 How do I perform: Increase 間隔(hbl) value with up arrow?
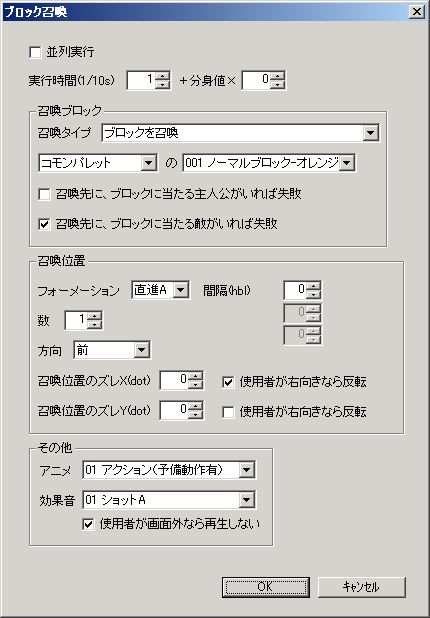314,286
